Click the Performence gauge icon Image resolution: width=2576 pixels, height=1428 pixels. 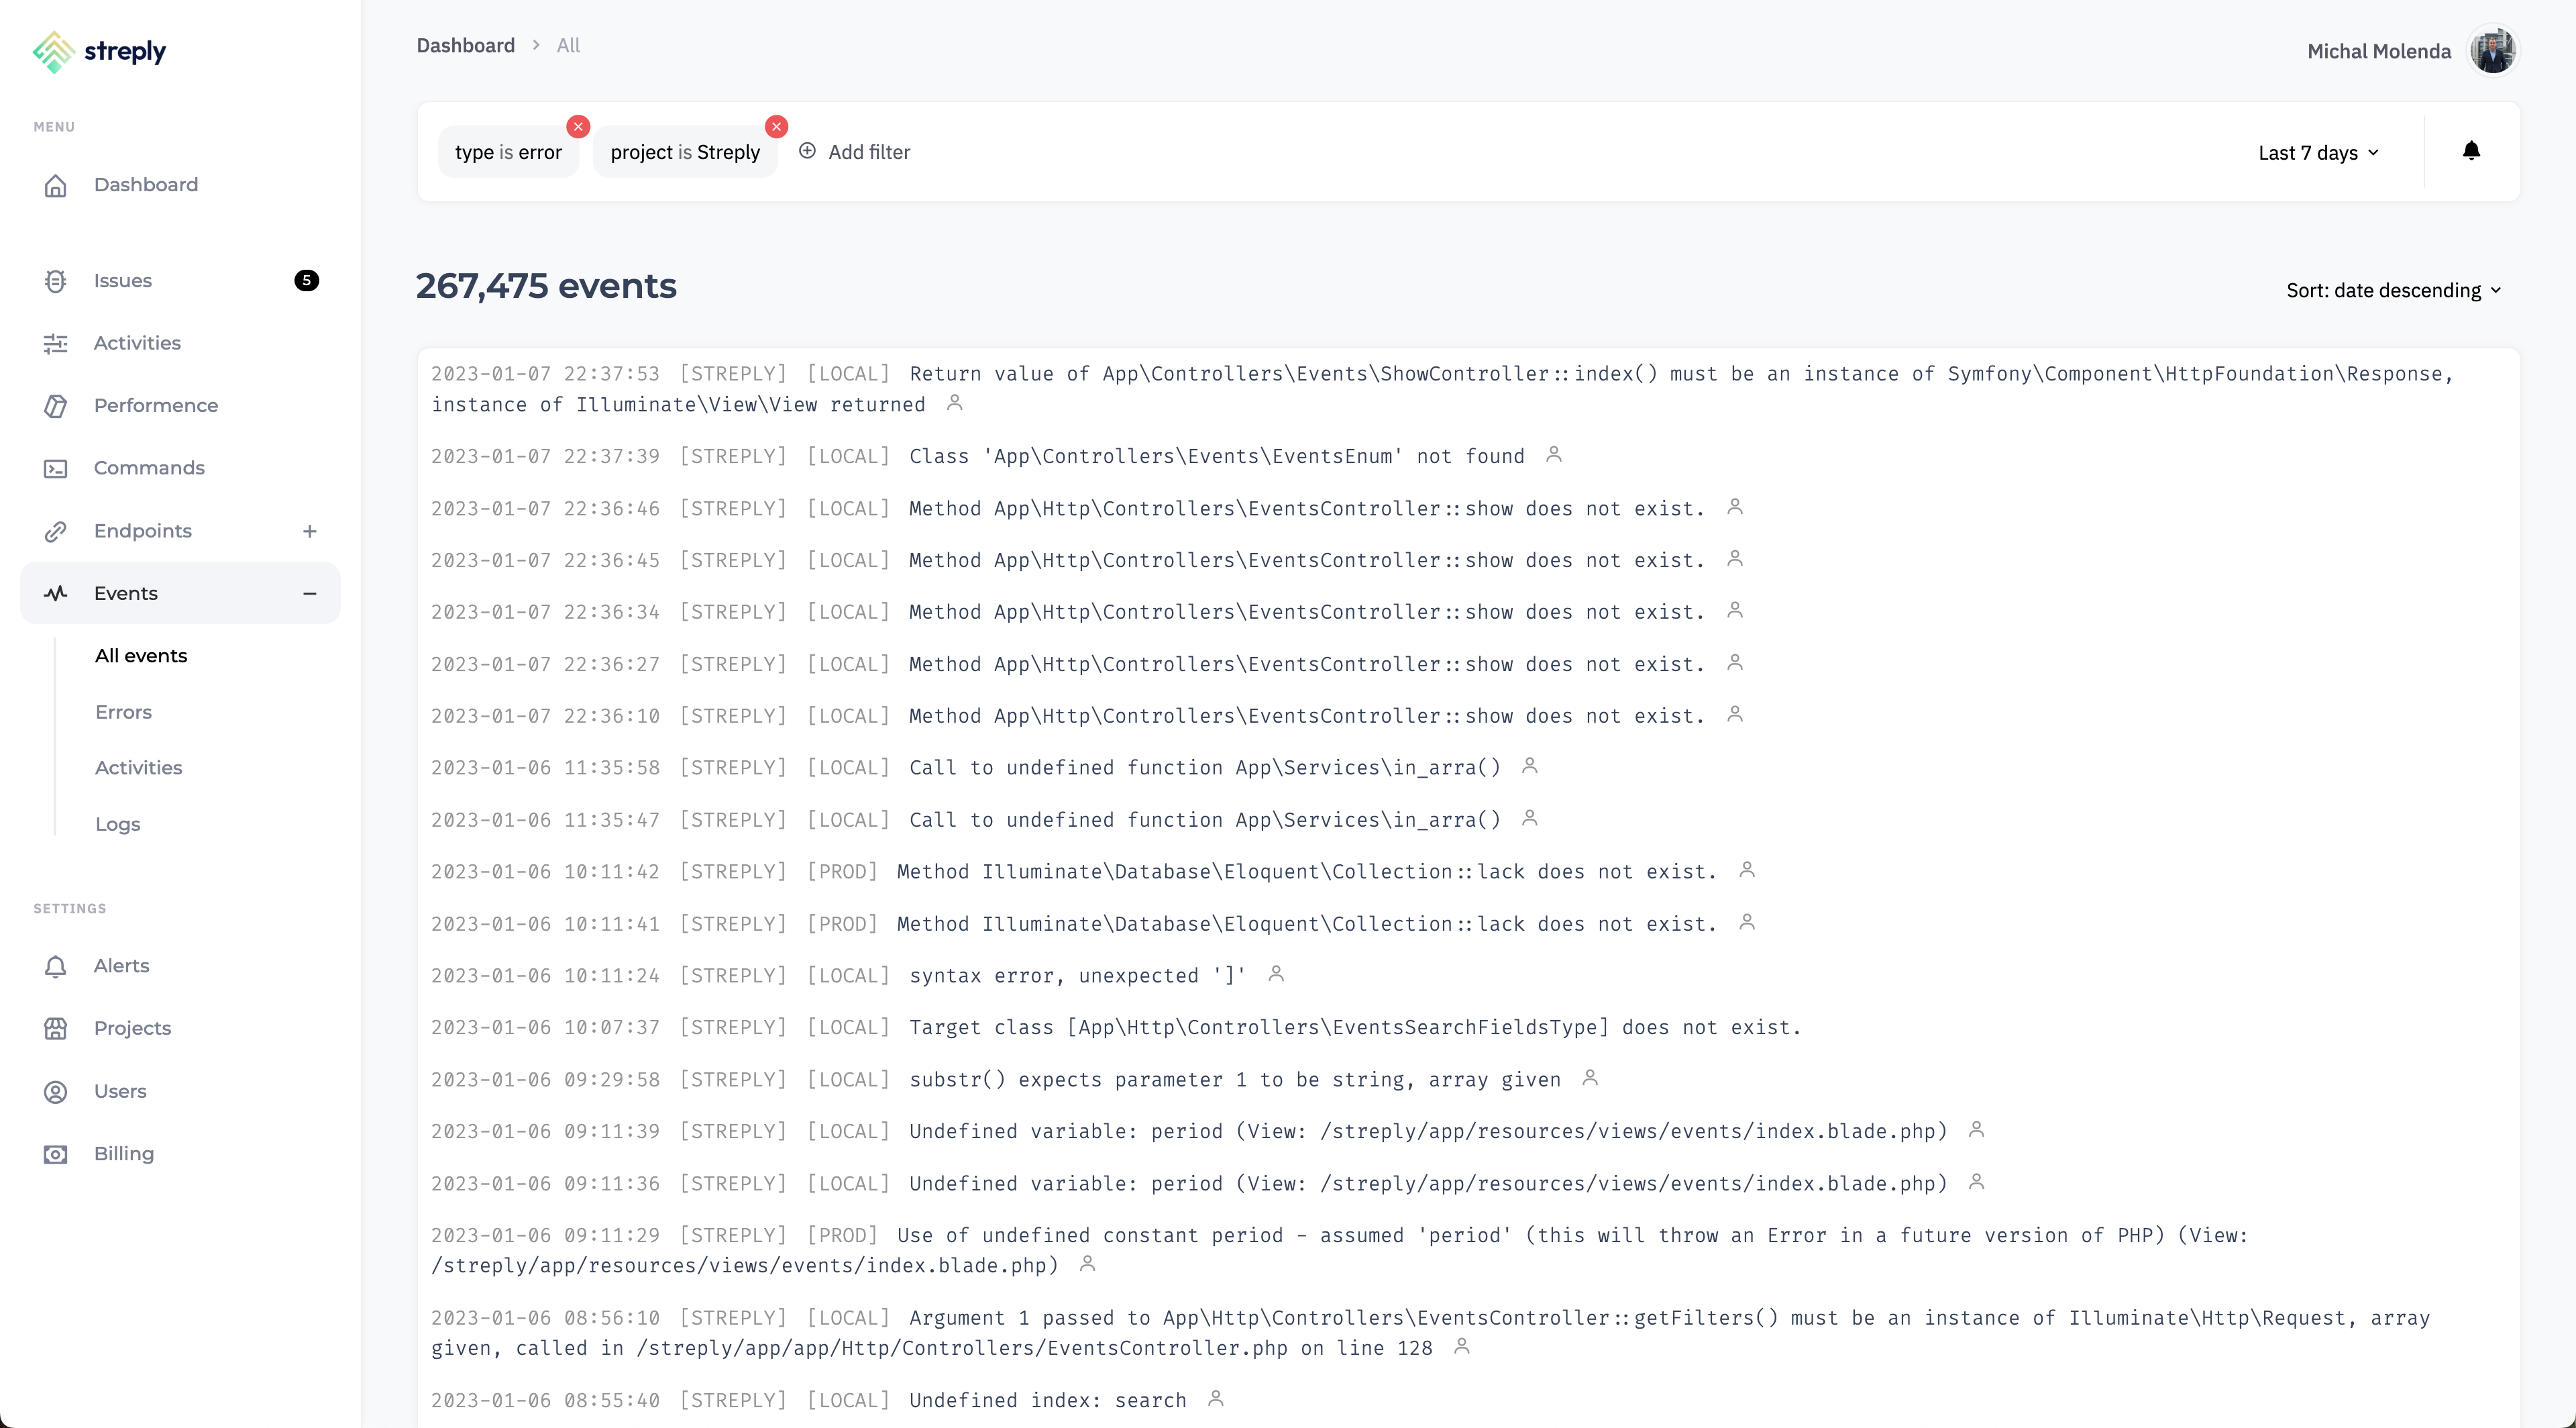pyautogui.click(x=56, y=406)
